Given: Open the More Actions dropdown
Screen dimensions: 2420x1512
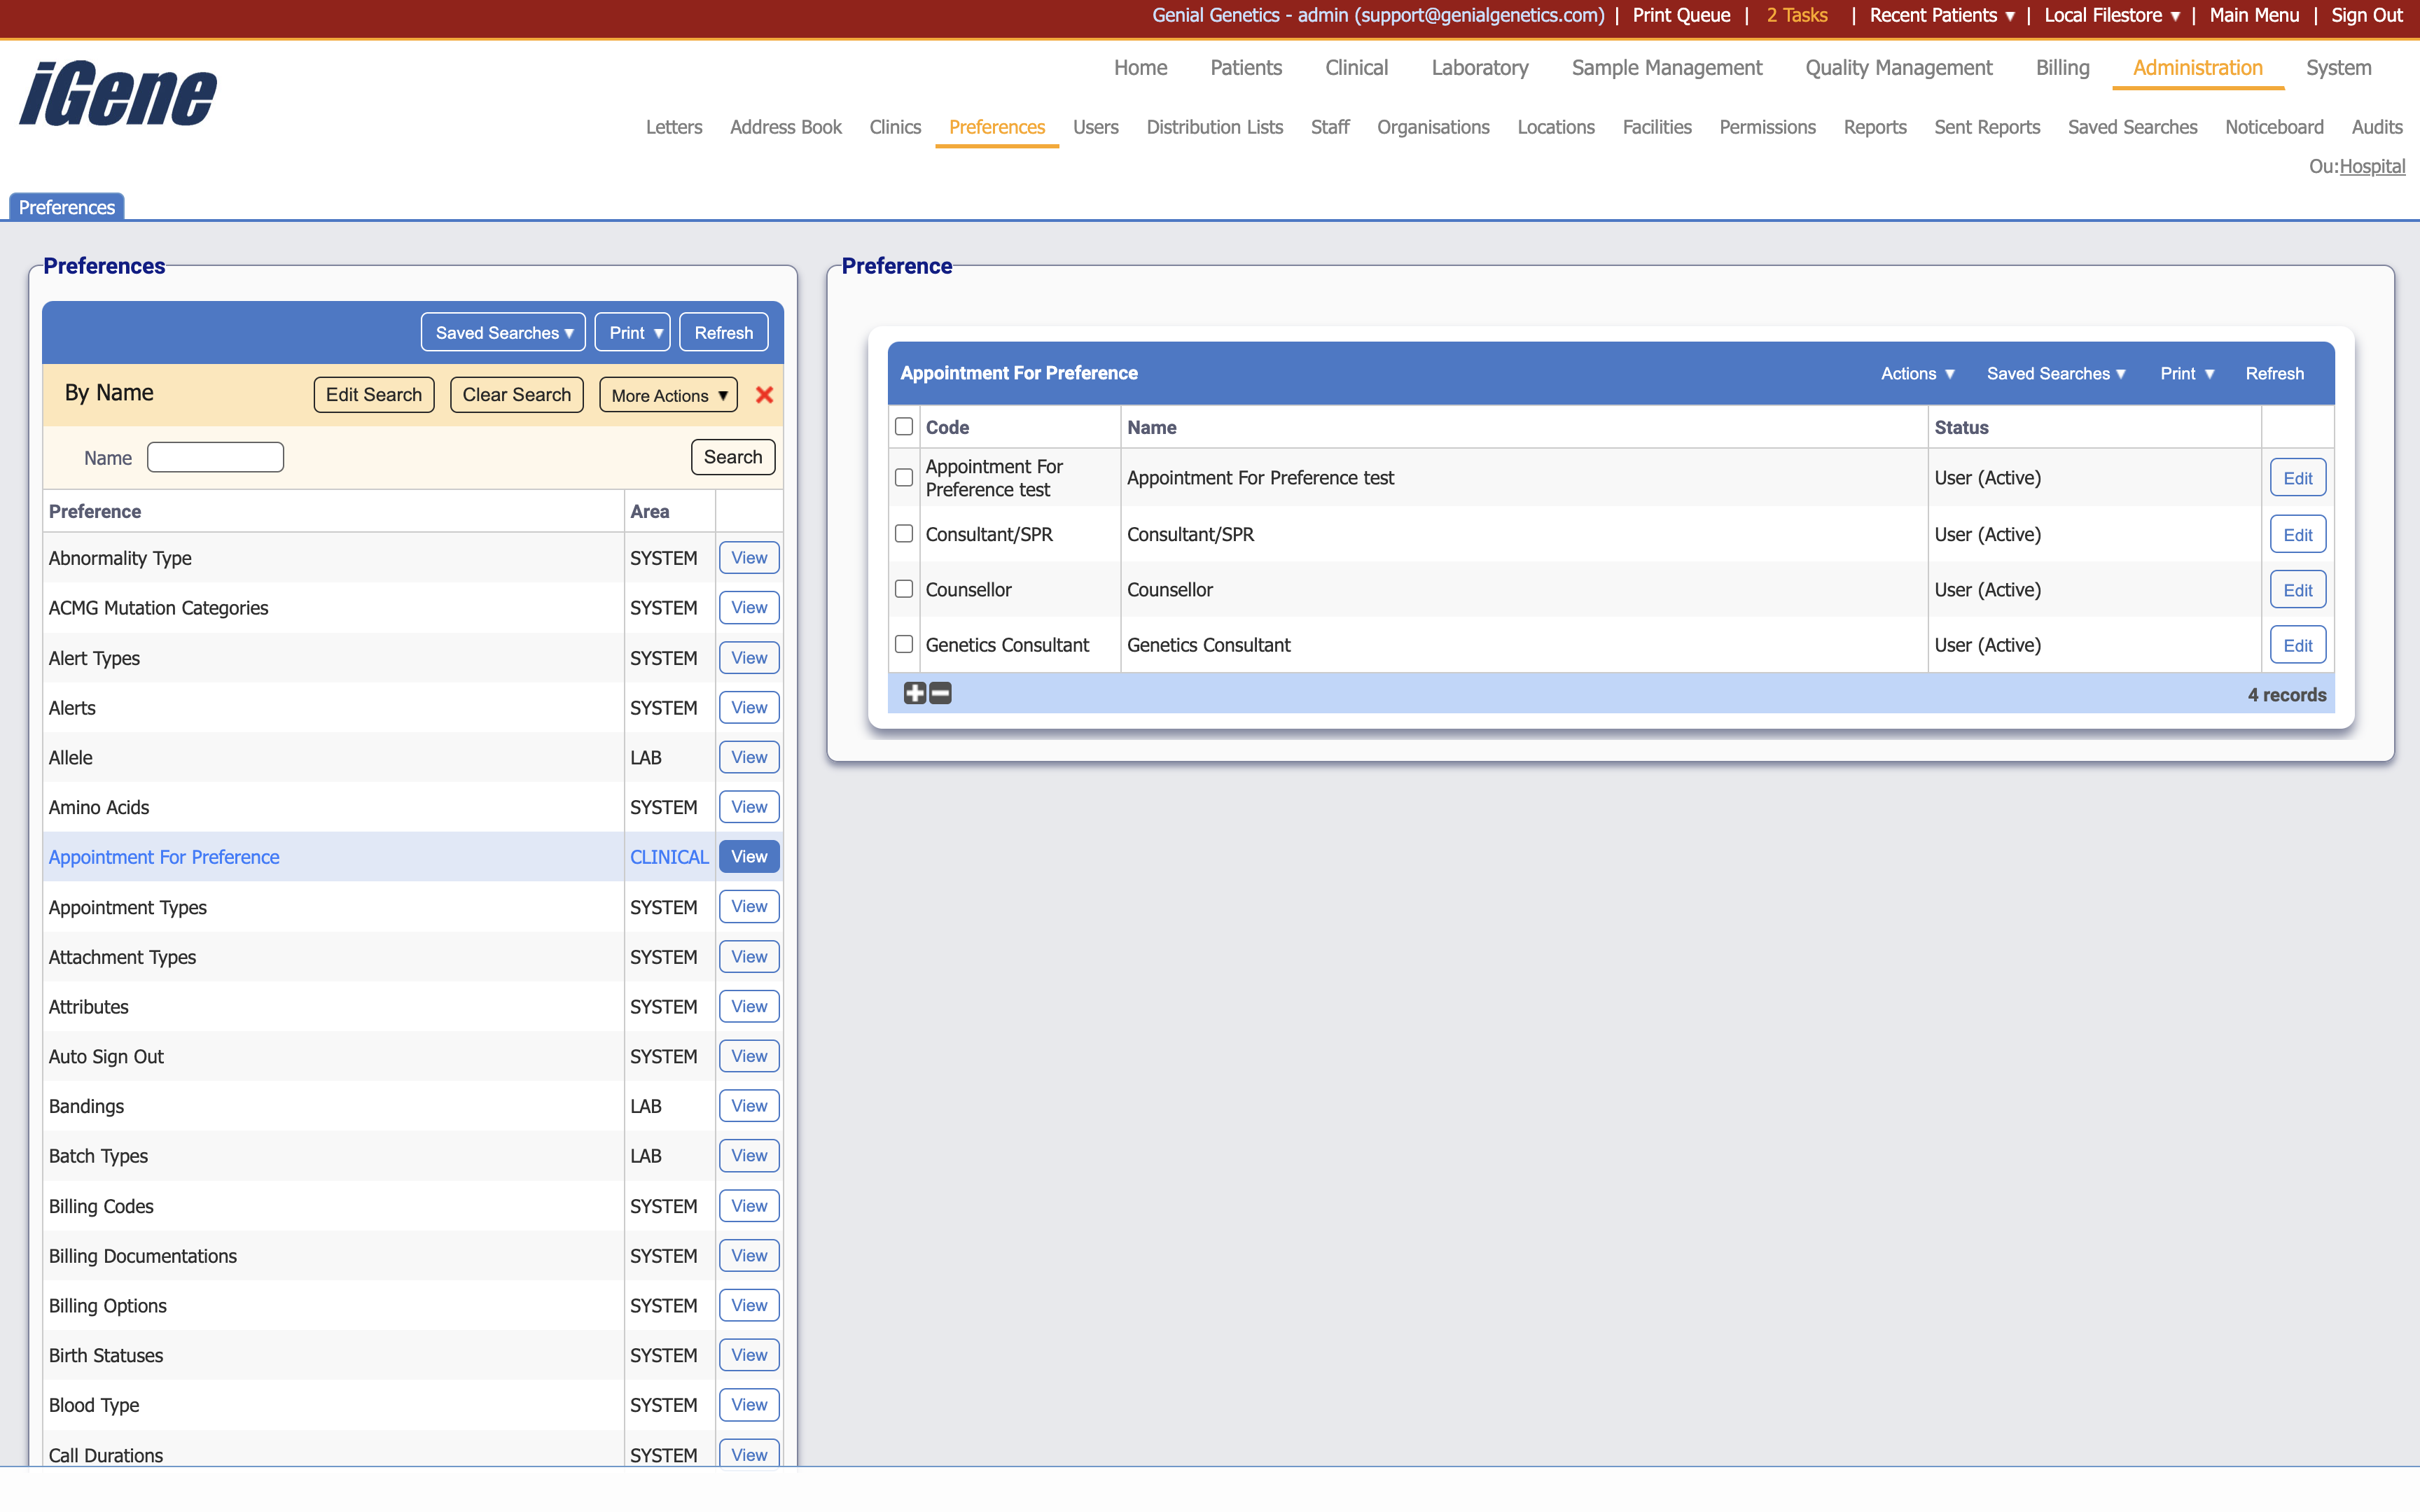Looking at the screenshot, I should (668, 395).
